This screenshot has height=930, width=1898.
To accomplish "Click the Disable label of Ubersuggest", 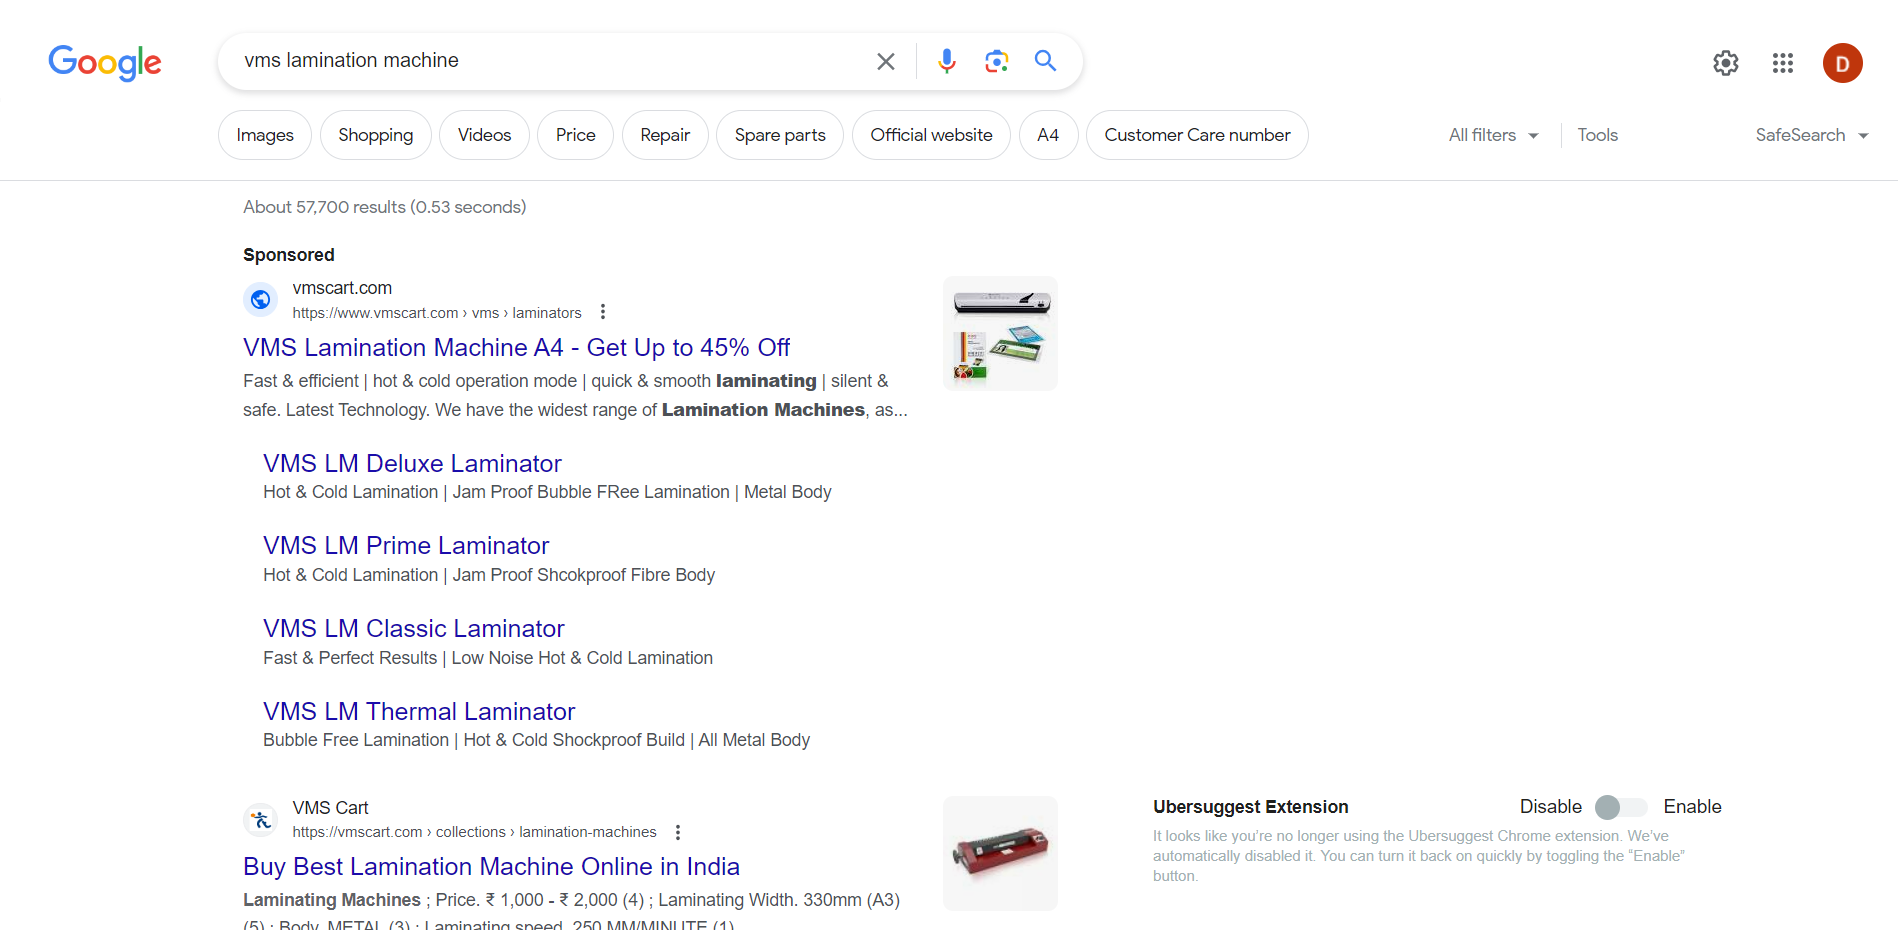I will (x=1550, y=807).
